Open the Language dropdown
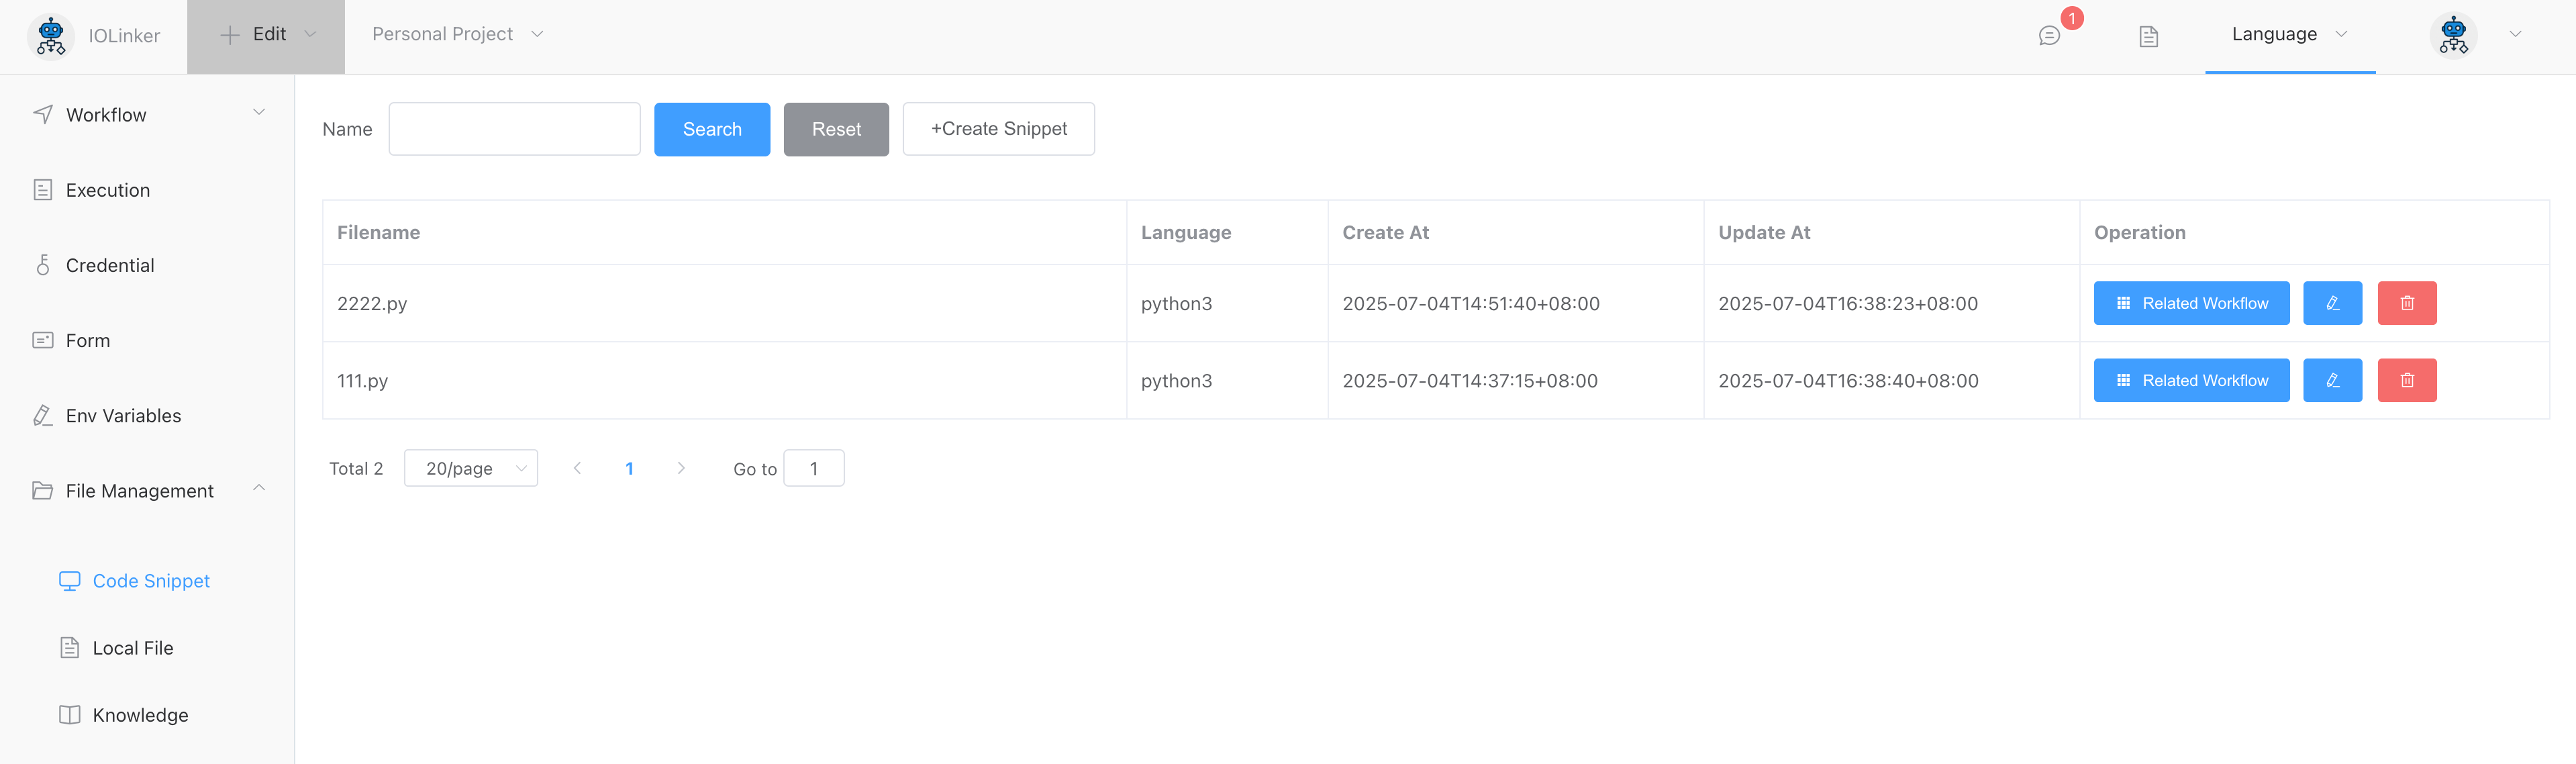 click(2289, 34)
